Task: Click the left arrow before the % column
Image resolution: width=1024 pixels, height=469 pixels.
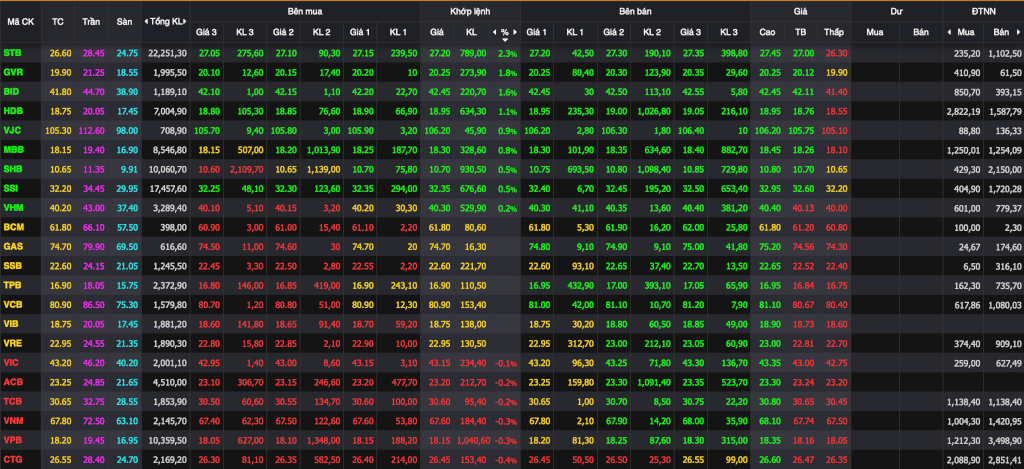Action: [494, 31]
